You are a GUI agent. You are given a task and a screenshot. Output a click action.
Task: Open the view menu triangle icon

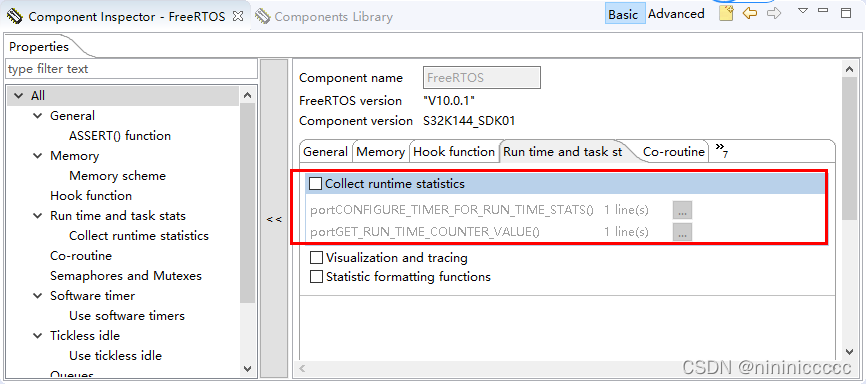click(804, 10)
